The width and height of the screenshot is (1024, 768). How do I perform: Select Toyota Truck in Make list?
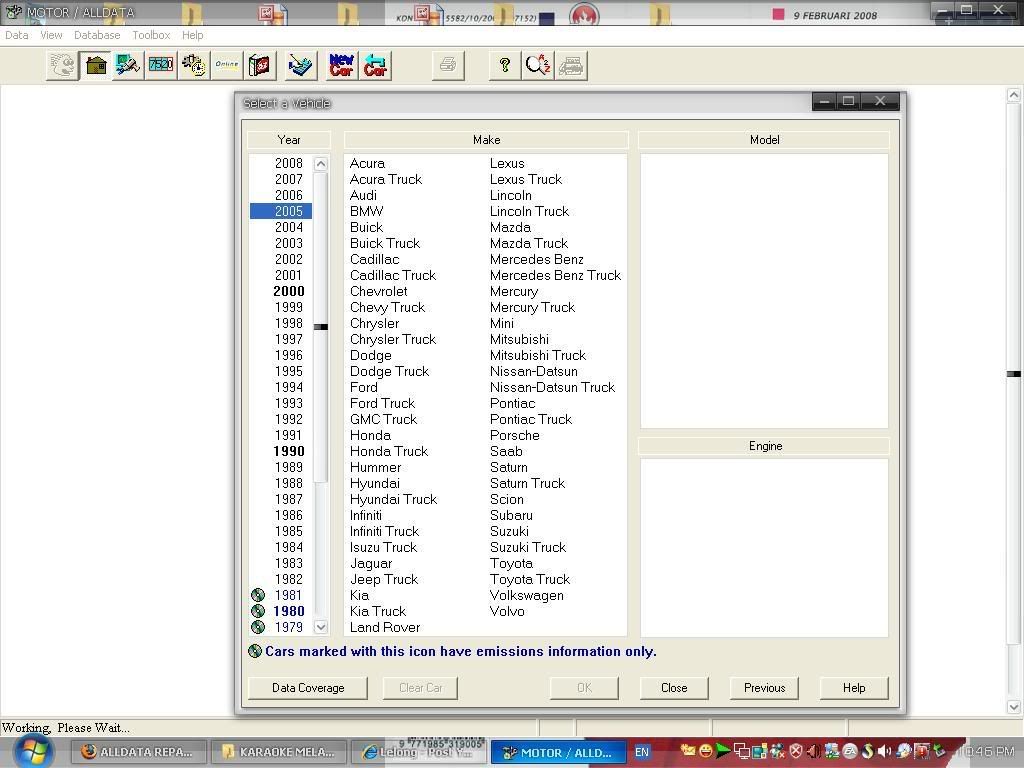point(530,579)
